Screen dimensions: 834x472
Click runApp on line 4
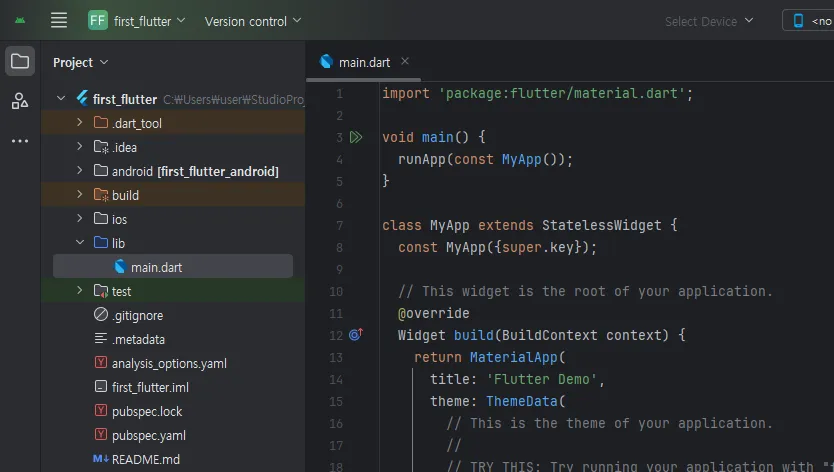pos(422,160)
